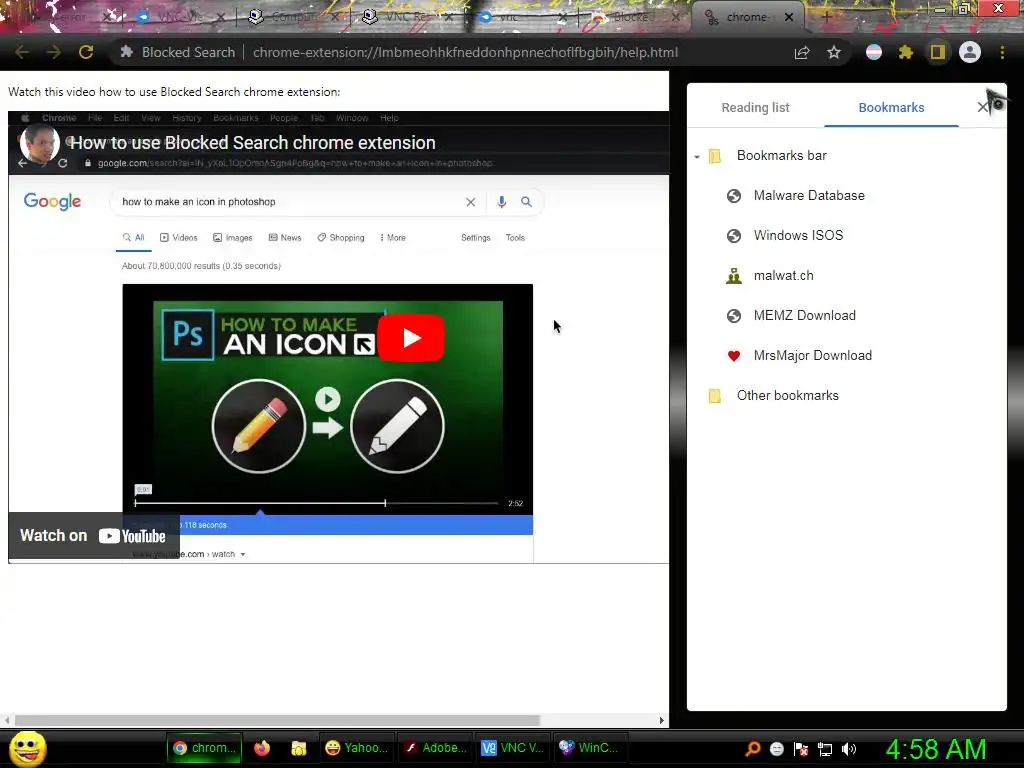This screenshot has height=768, width=1024.
Task: Click the right arrow of the horizontal scrollbar
Action: 662,720
